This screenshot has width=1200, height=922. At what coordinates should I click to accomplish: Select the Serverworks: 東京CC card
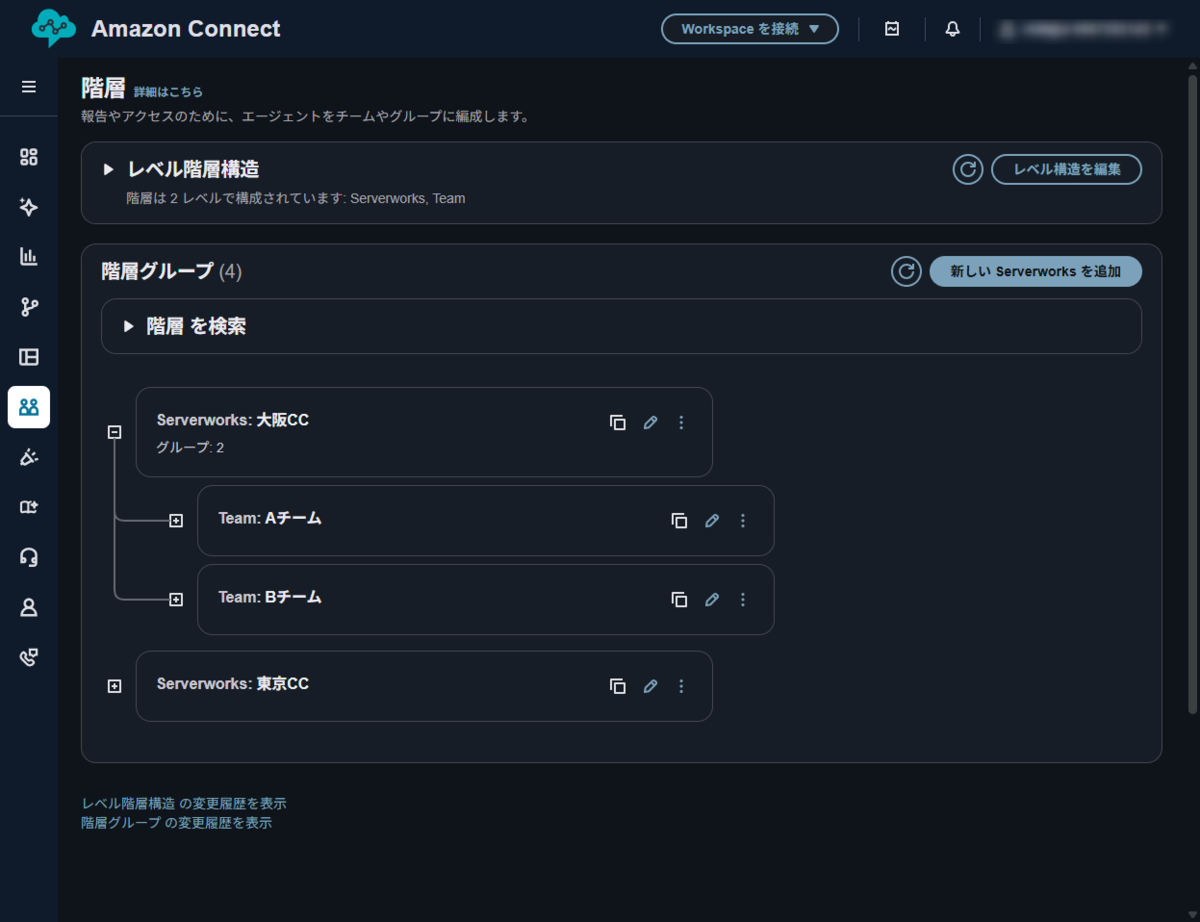coord(424,686)
